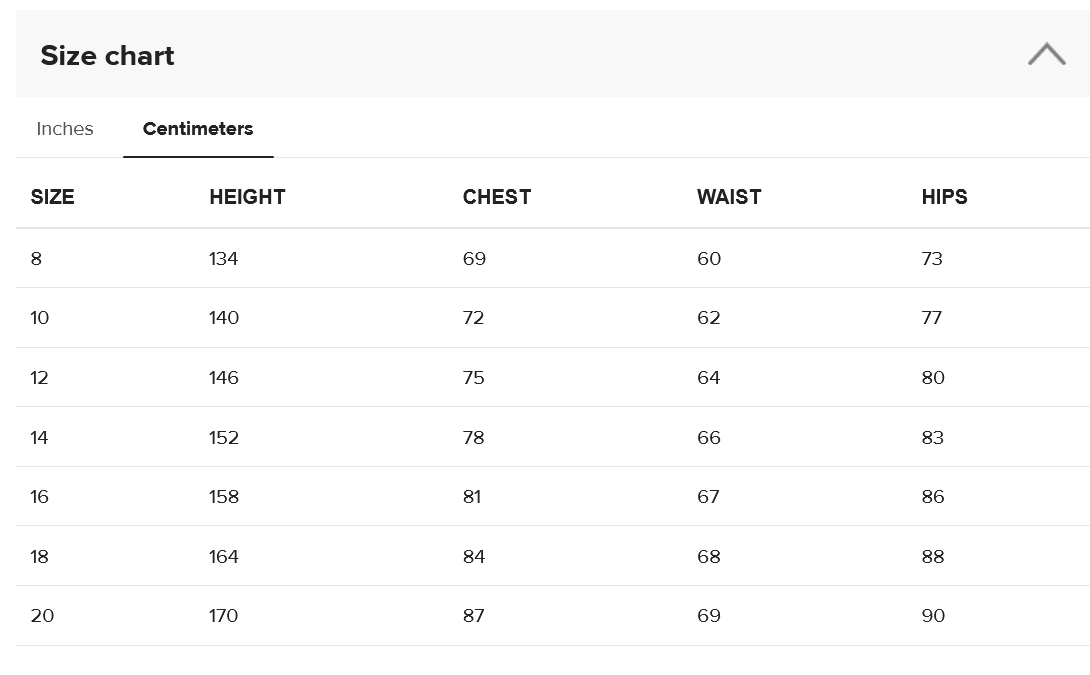Switch to the Inches tab
Viewport: 1090px width, 675px height.
[x=65, y=129]
